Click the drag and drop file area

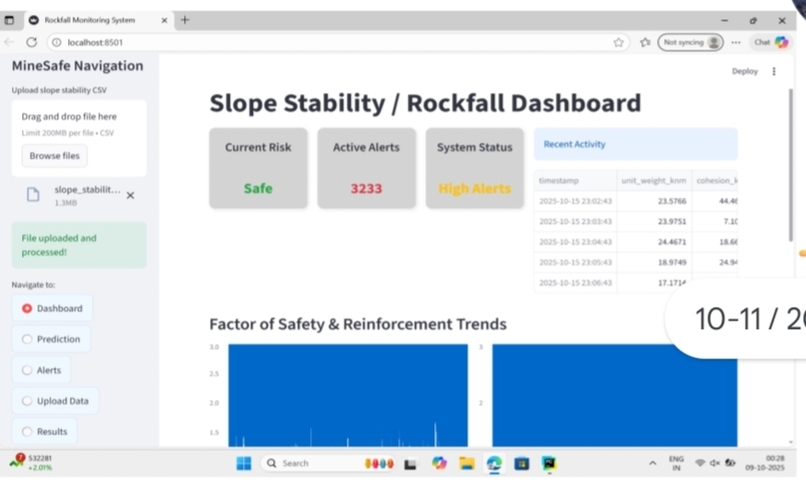point(79,138)
